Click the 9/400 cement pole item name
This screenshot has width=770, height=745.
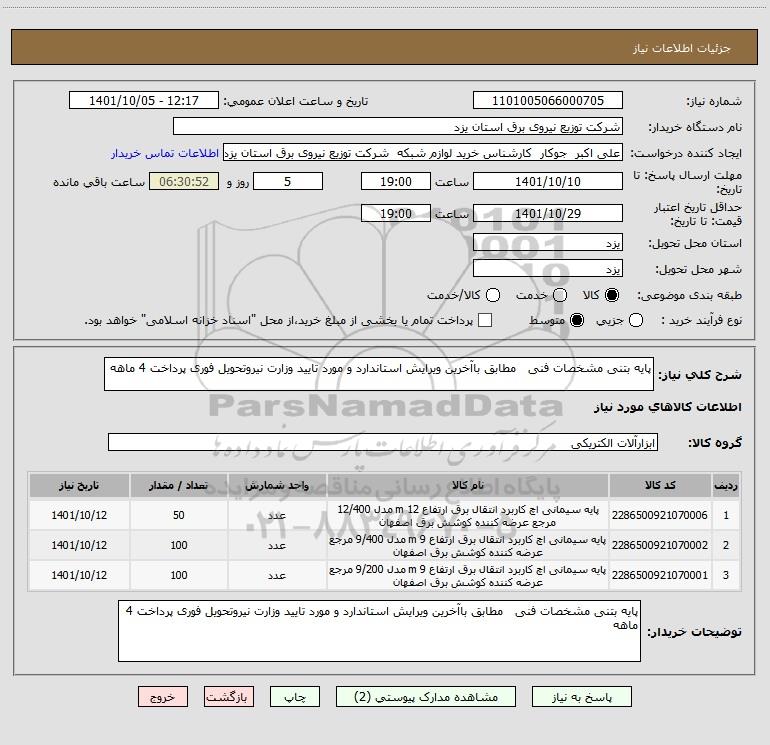(x=468, y=546)
